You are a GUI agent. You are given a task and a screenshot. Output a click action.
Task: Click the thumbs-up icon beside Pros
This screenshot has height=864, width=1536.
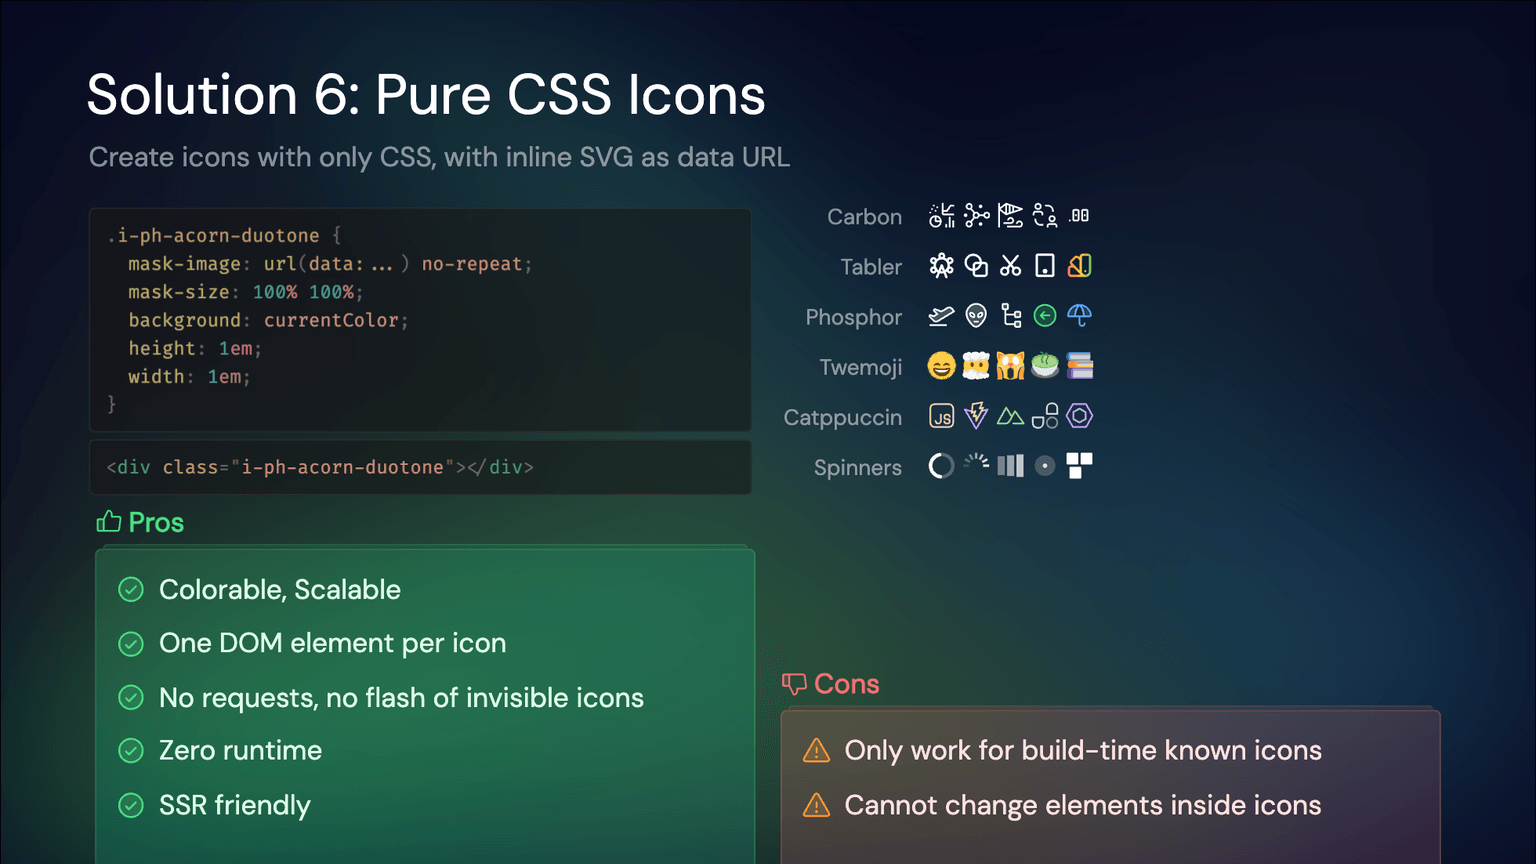[x=109, y=522]
